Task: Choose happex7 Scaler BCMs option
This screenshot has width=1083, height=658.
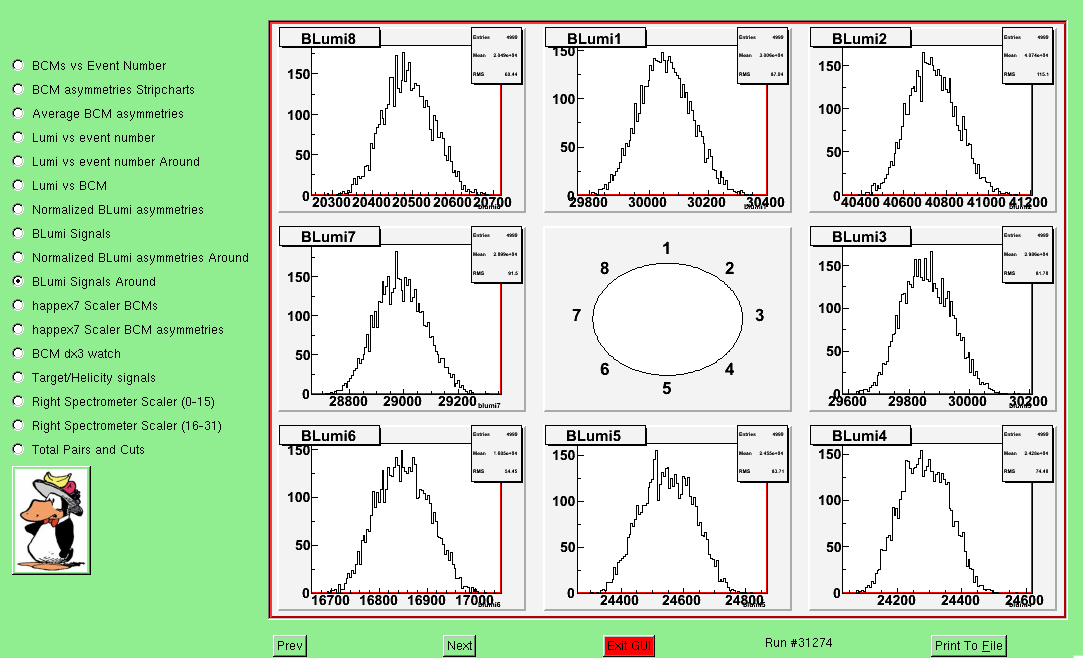Action: (19, 305)
